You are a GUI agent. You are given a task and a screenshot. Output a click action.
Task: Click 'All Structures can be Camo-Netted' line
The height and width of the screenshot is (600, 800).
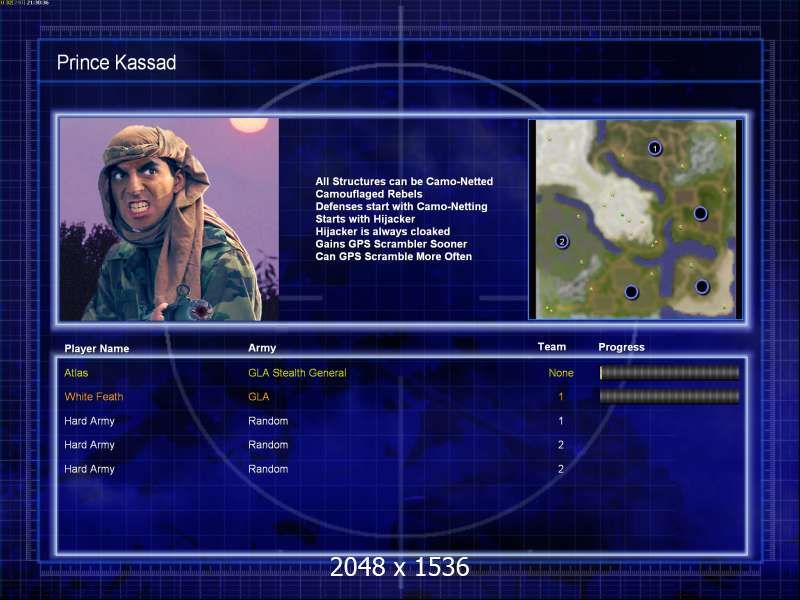[x=404, y=181]
